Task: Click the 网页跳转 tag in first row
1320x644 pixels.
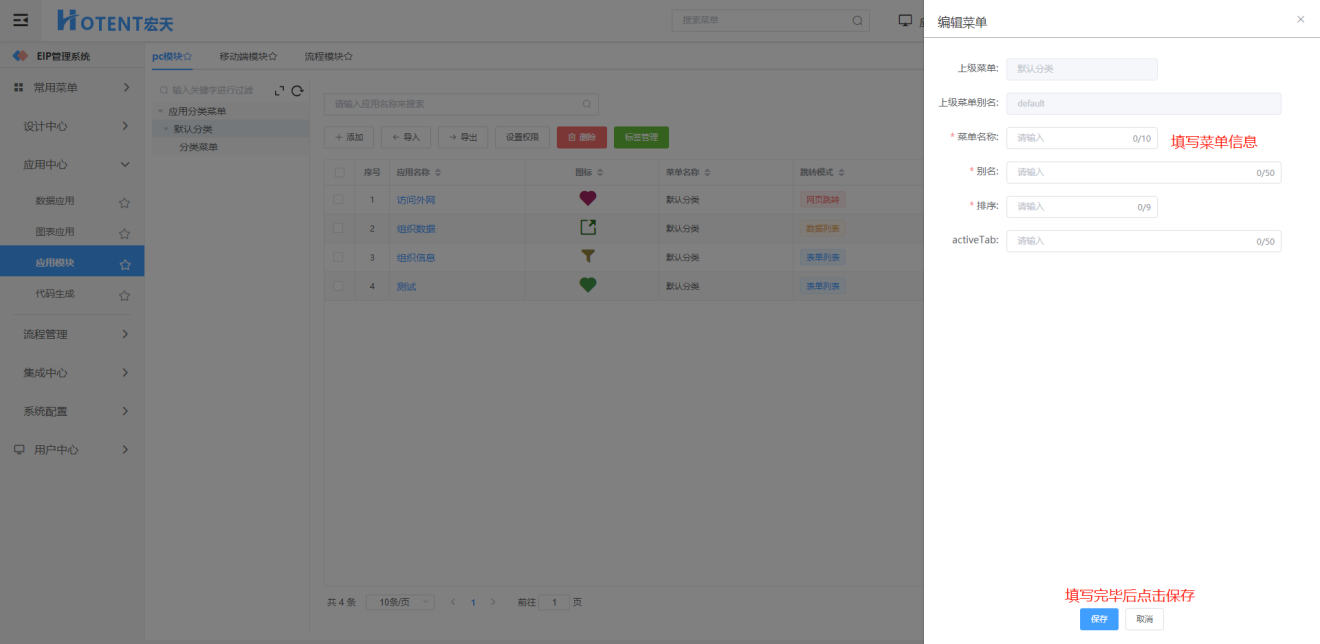Action: [822, 200]
